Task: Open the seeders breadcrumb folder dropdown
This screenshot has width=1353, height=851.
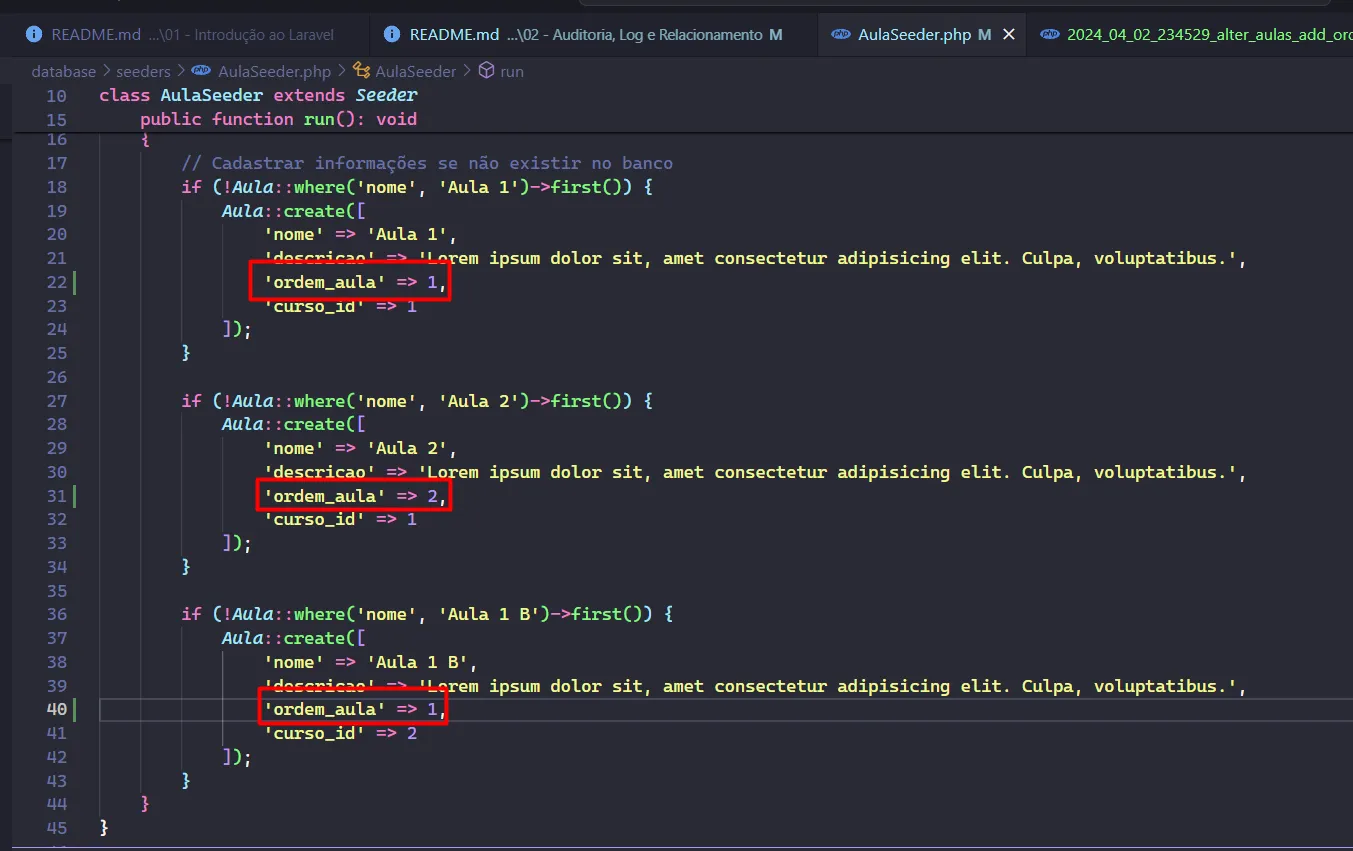Action: 143,72
